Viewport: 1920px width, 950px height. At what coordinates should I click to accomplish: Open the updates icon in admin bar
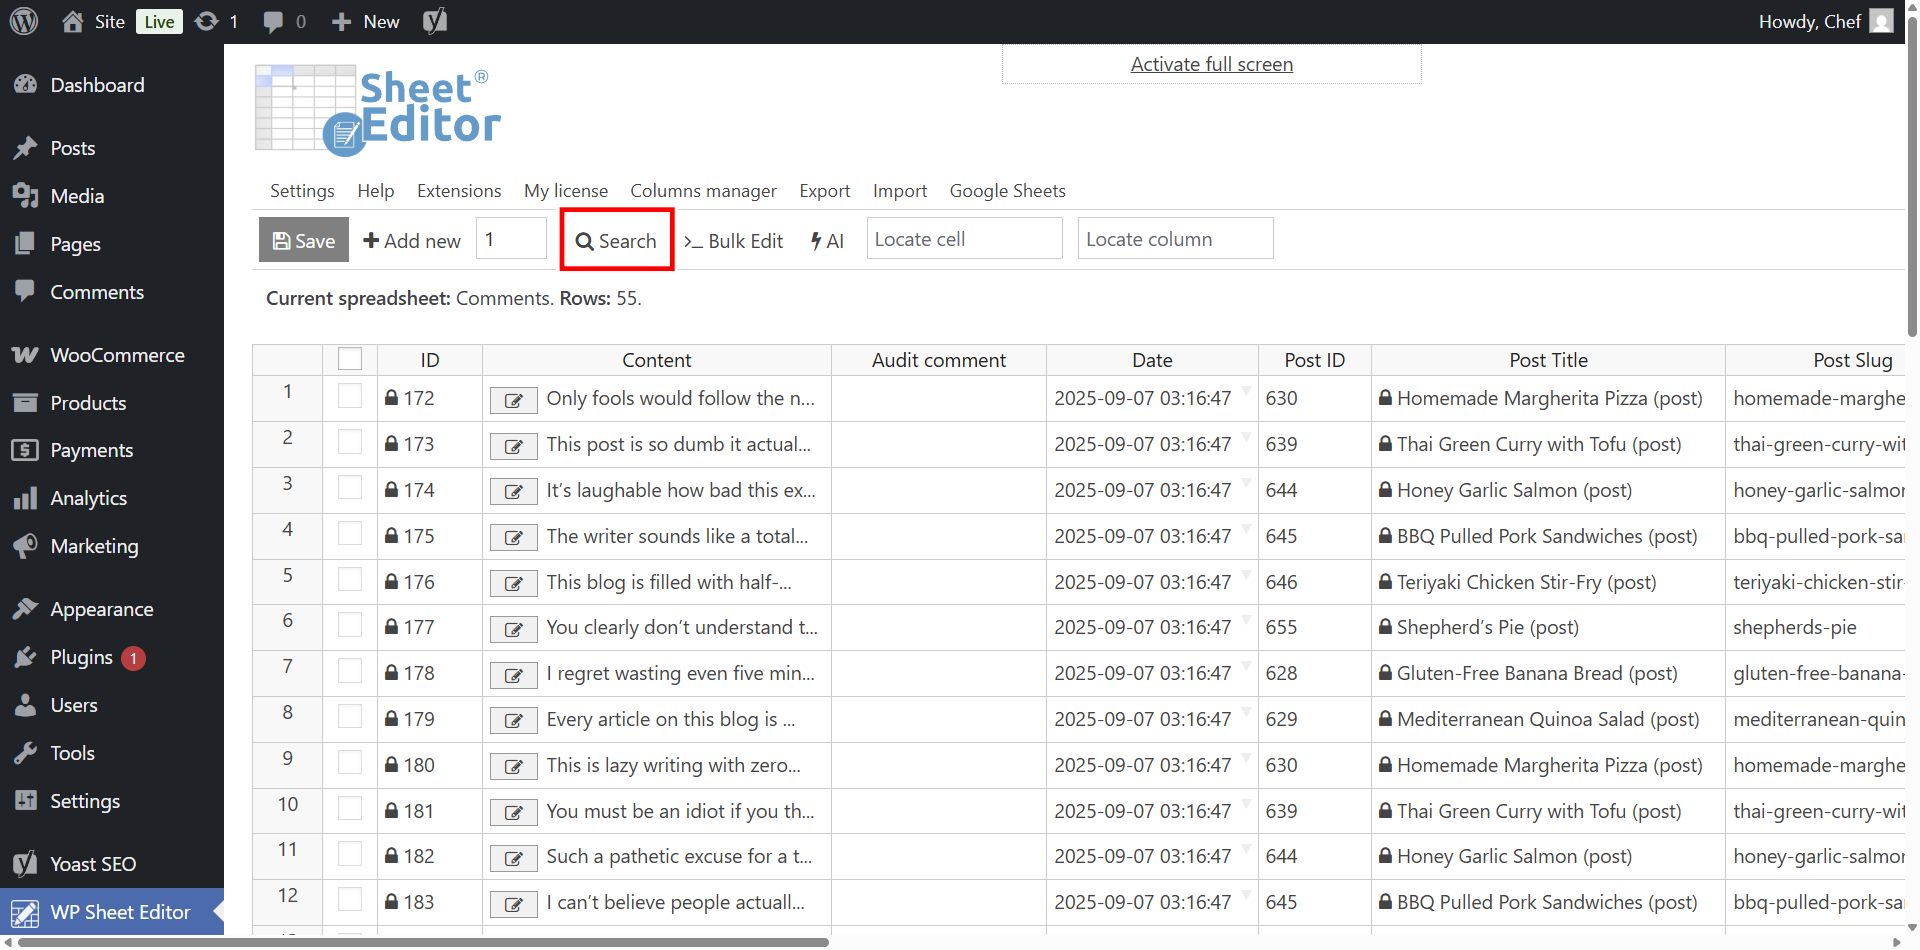[x=206, y=21]
